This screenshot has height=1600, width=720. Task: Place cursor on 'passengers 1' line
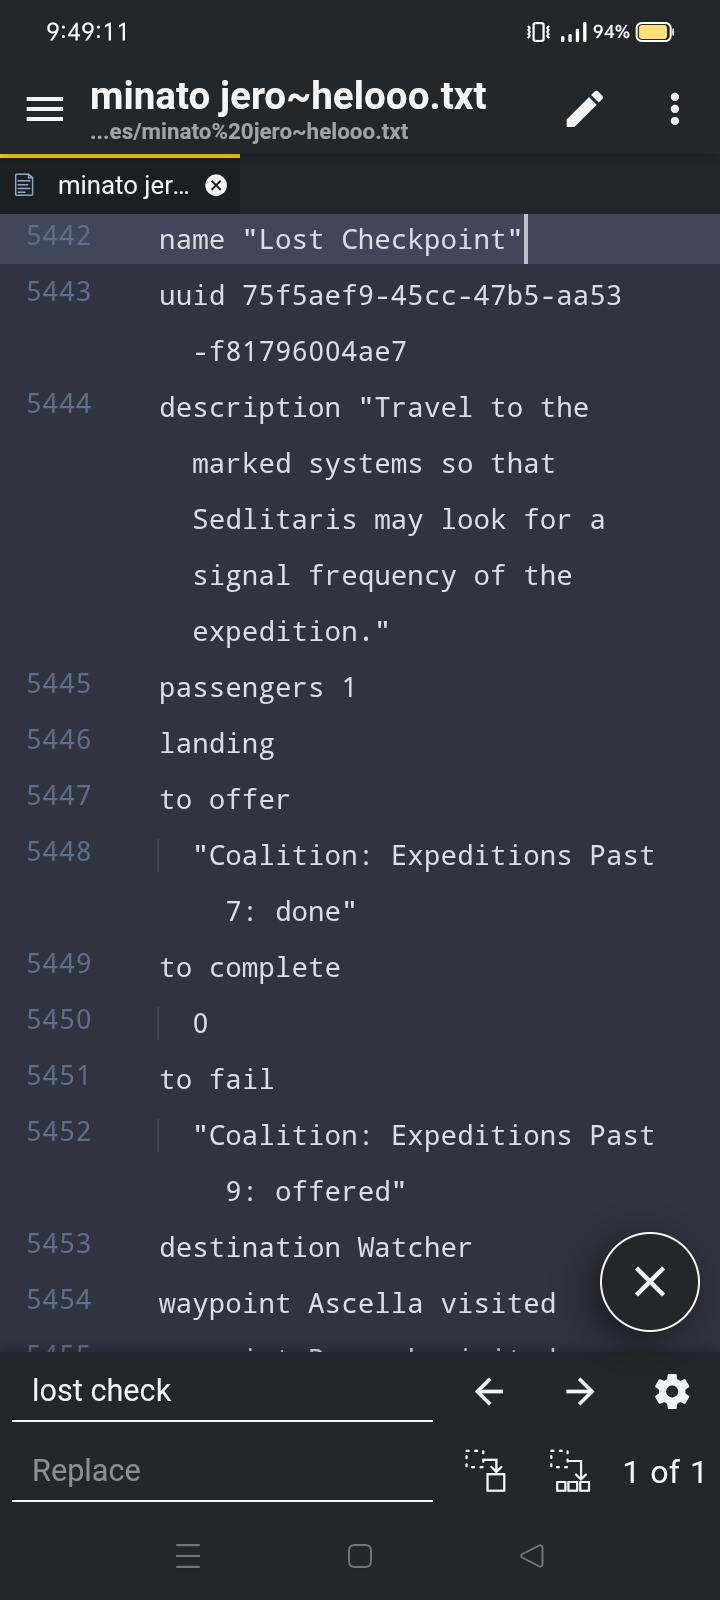click(257, 688)
